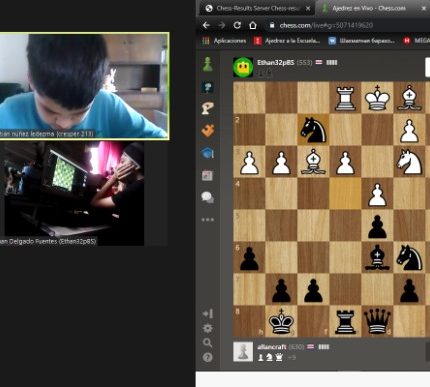Go back to the previous page
This screenshot has width=430, height=387.
[206, 25]
